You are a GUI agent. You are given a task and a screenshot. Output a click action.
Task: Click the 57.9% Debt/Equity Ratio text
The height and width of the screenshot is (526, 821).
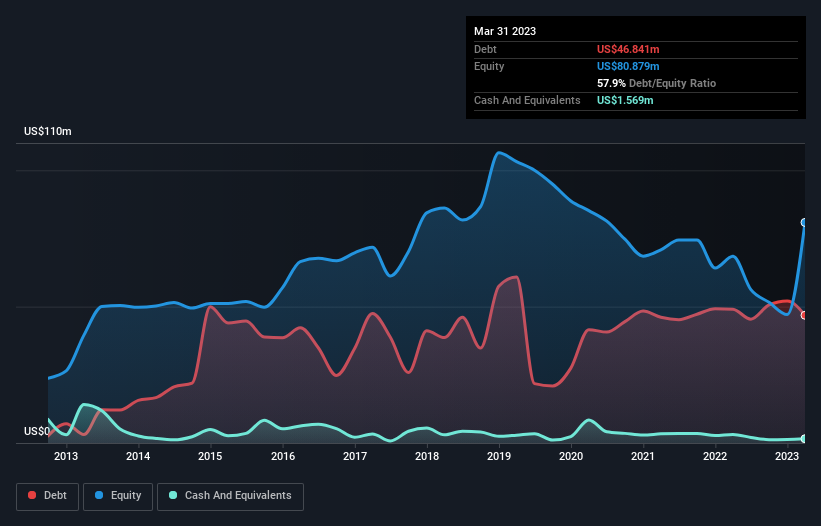pyautogui.click(x=656, y=83)
